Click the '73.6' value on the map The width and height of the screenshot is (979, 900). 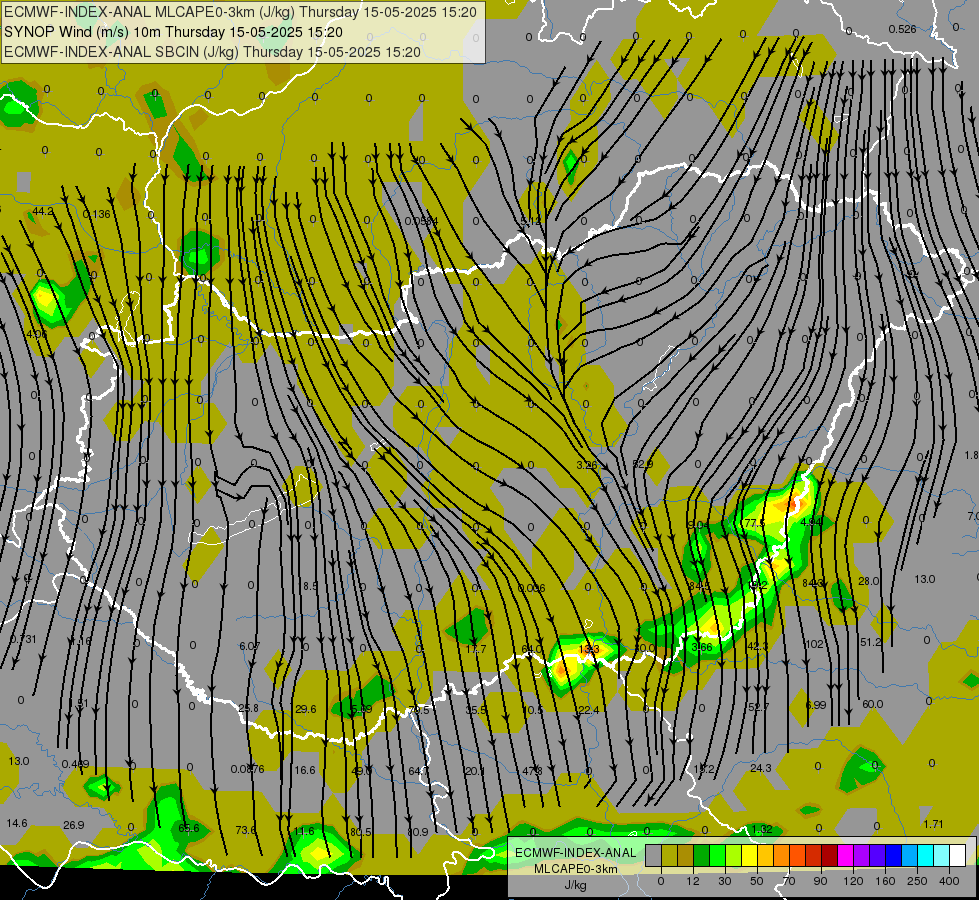(245, 830)
